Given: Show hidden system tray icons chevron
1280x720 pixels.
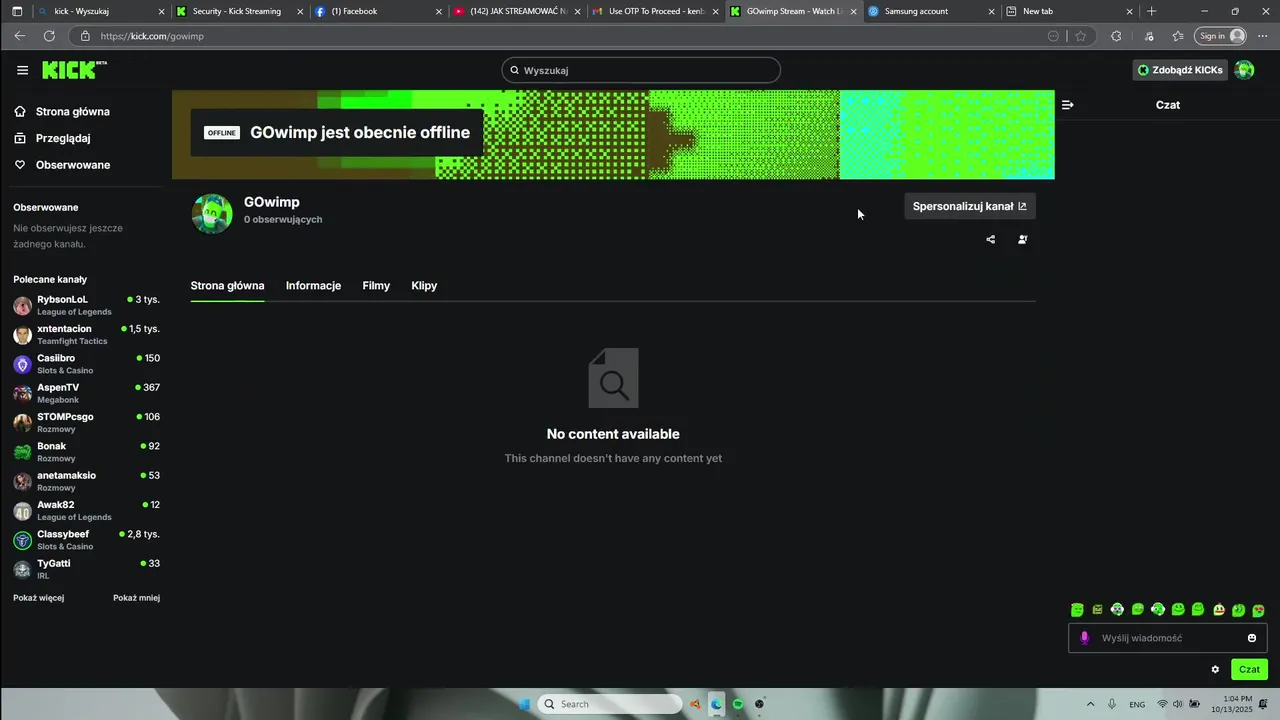Looking at the screenshot, I should (1090, 704).
